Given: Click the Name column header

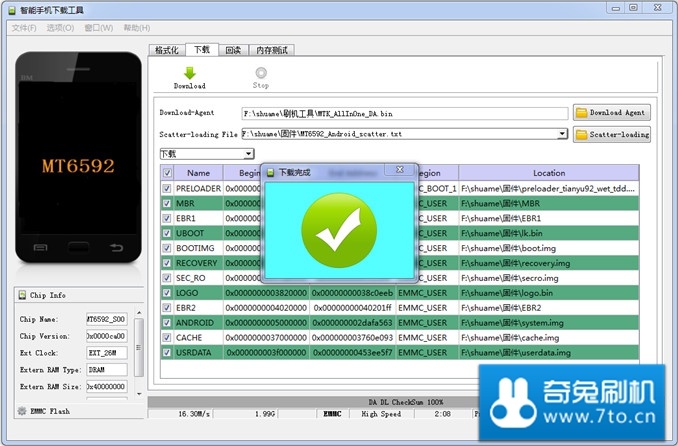Looking at the screenshot, I should (198, 173).
